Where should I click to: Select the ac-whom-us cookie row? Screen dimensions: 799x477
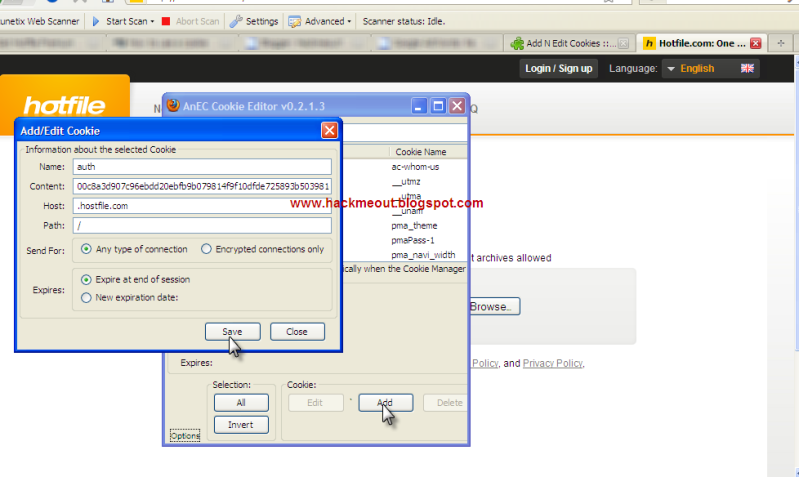pyautogui.click(x=415, y=167)
